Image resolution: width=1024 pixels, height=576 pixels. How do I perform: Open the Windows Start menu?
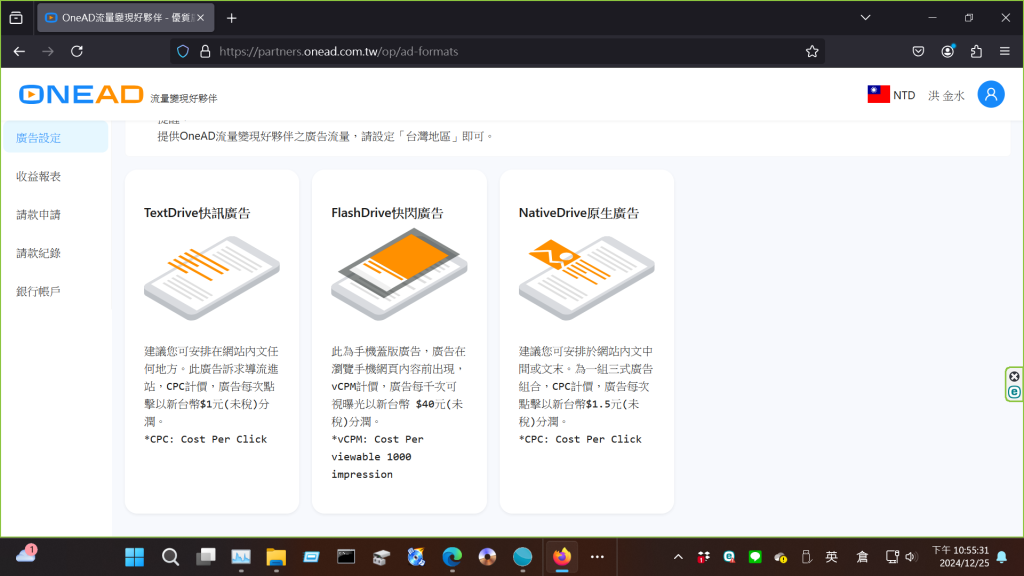(134, 557)
